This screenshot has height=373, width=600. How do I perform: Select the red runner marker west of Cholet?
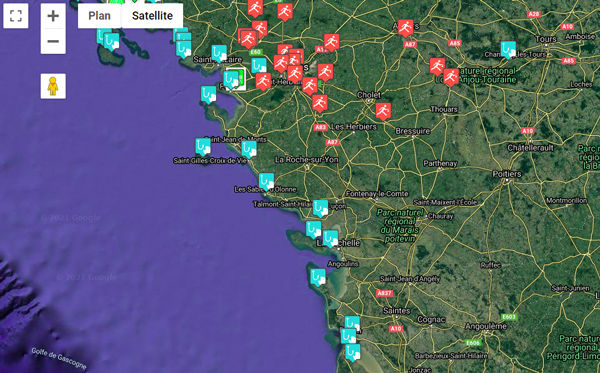(x=320, y=103)
